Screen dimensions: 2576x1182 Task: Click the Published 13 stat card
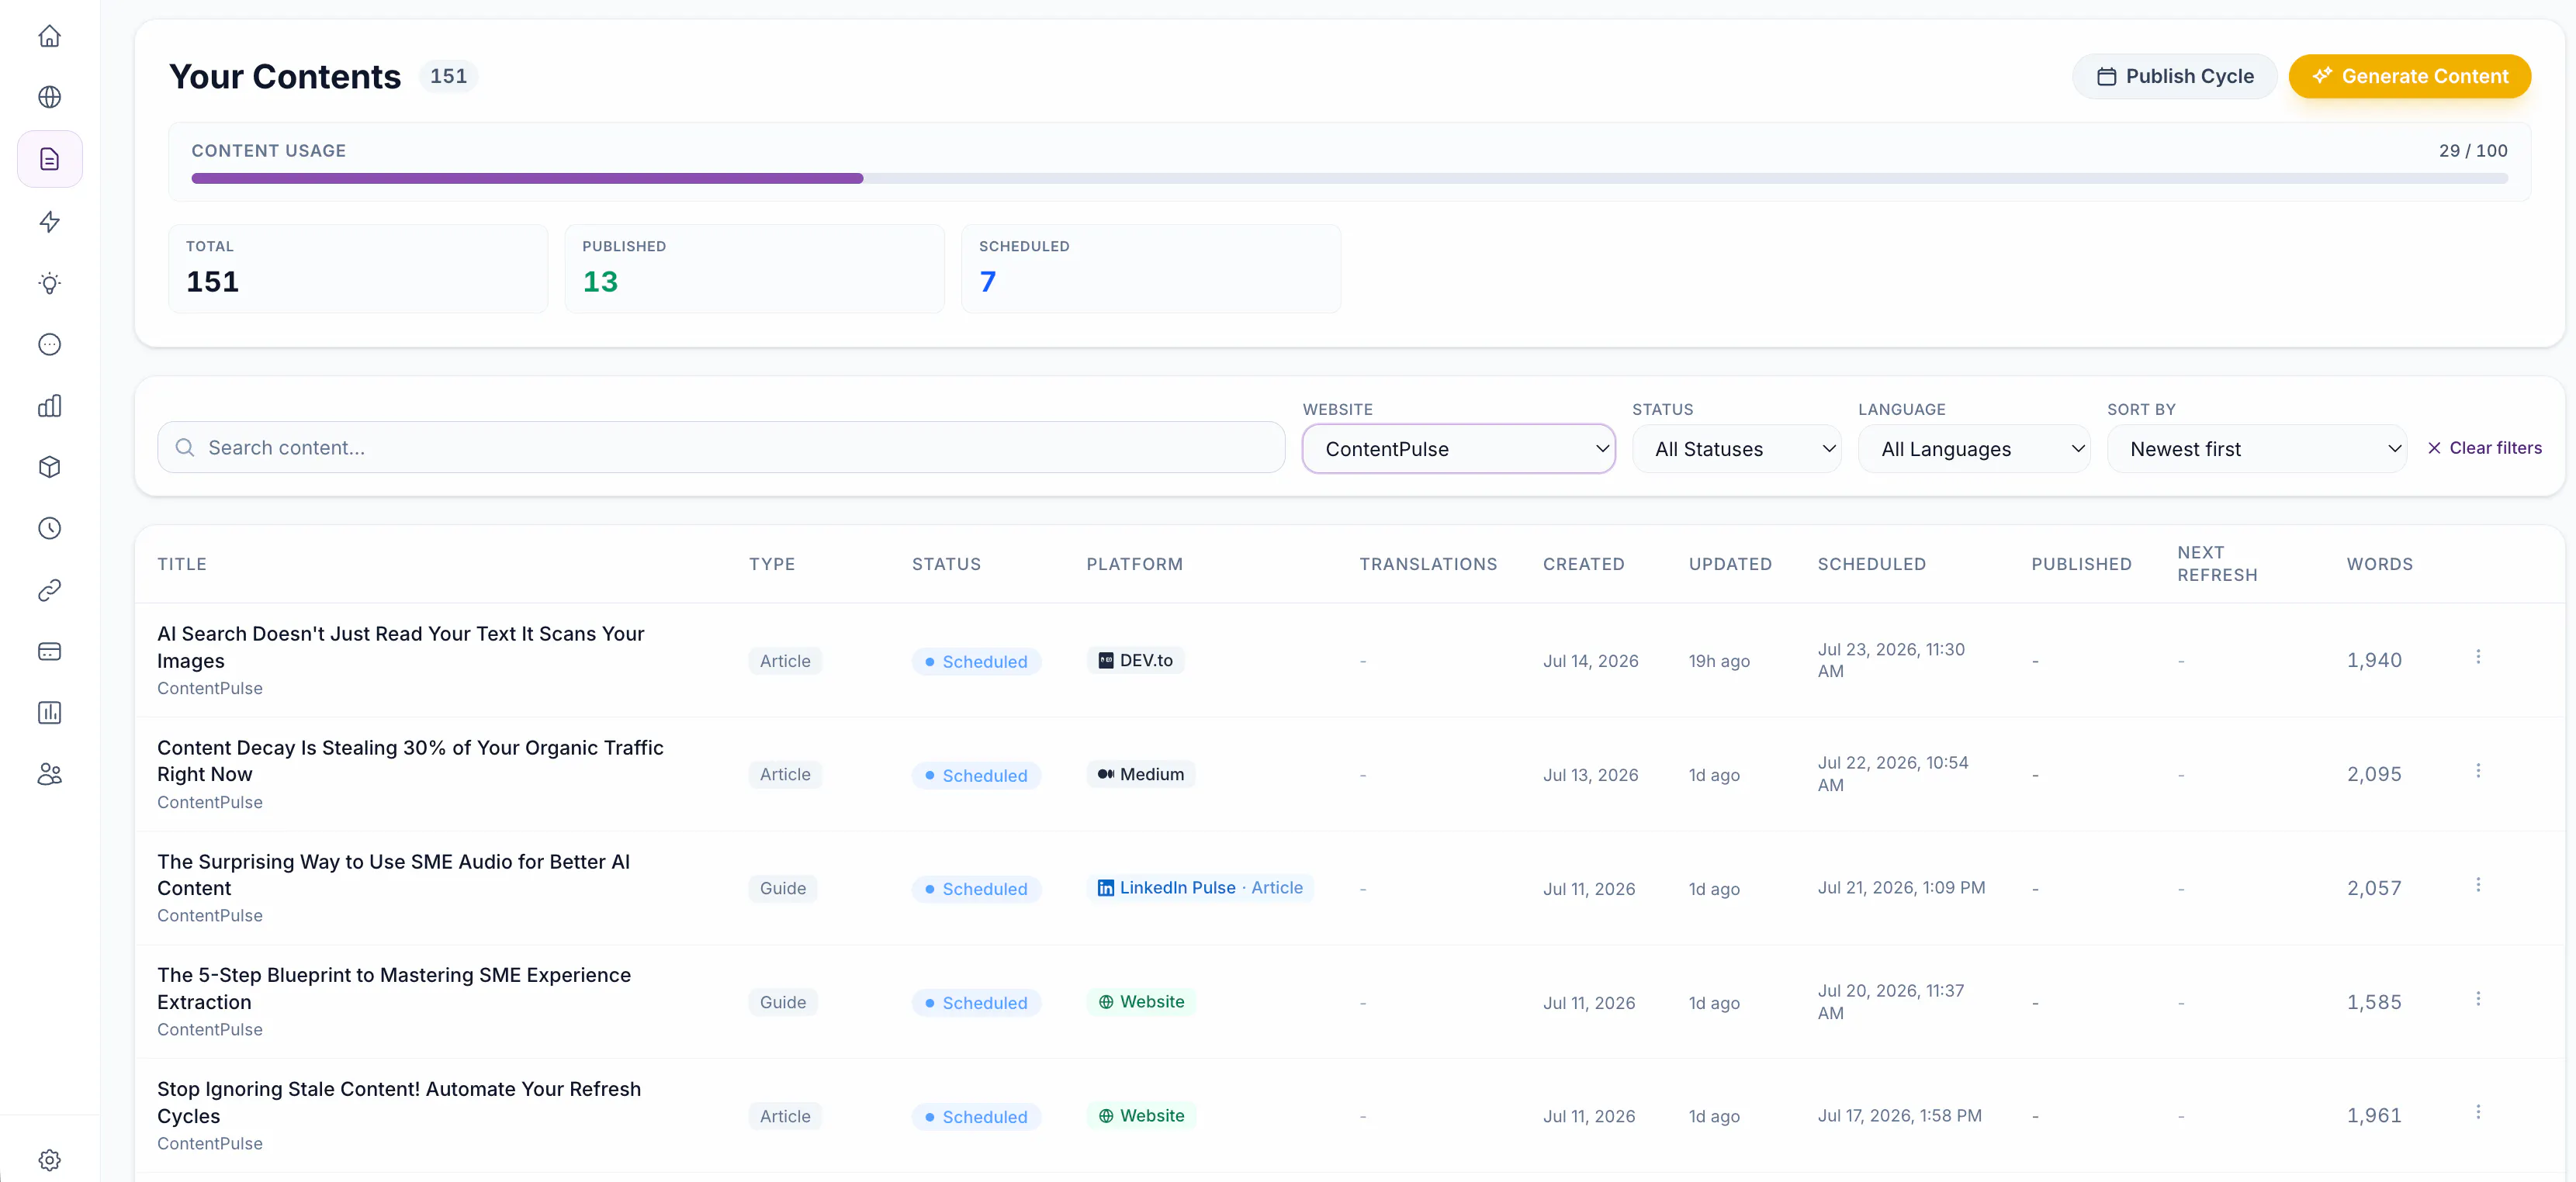754,269
